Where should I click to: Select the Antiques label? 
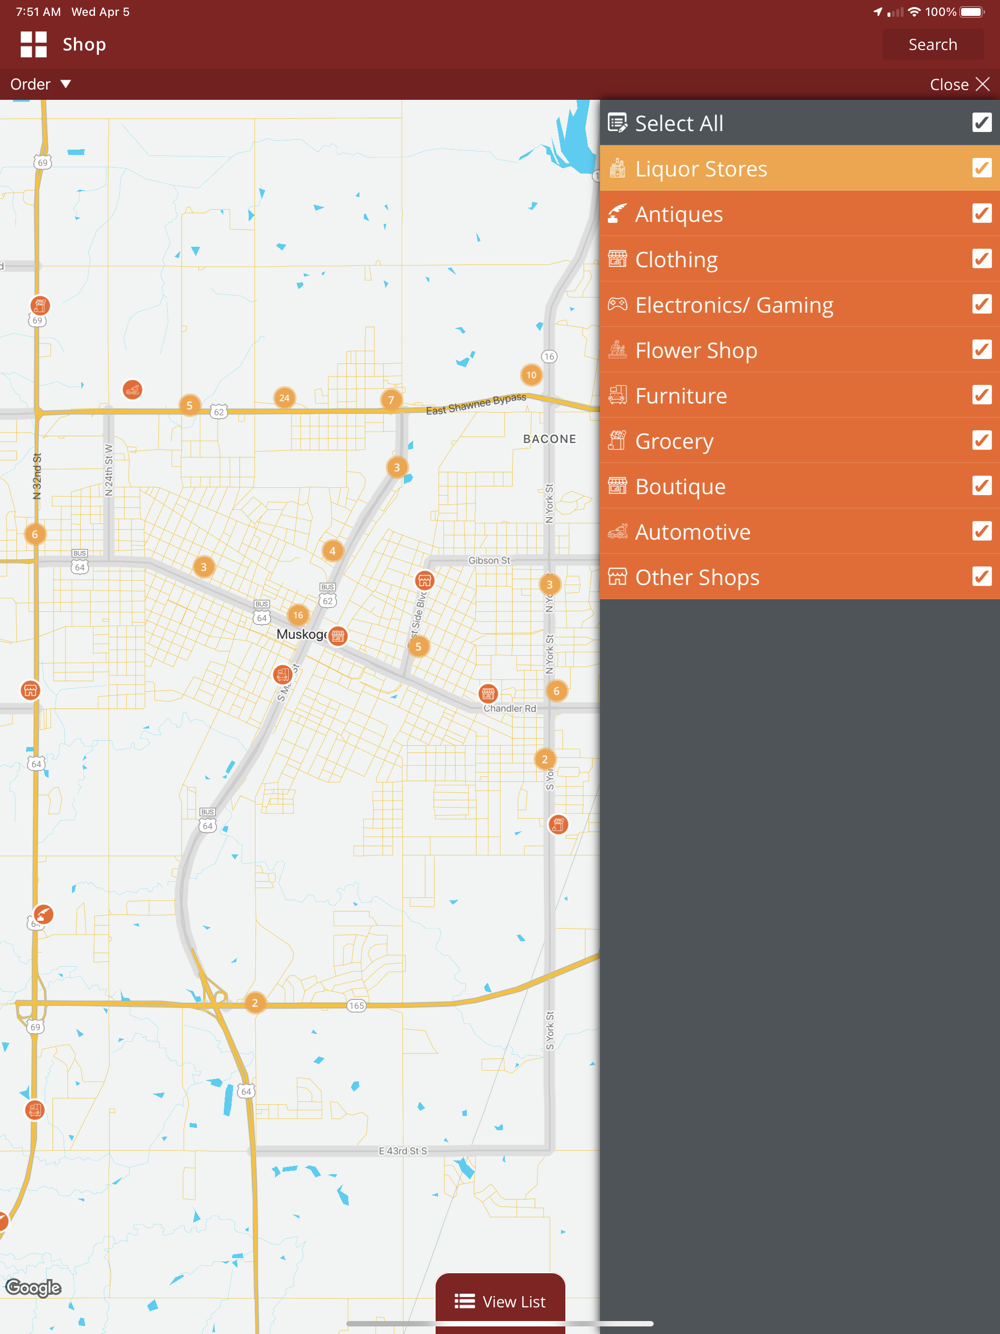[679, 214]
